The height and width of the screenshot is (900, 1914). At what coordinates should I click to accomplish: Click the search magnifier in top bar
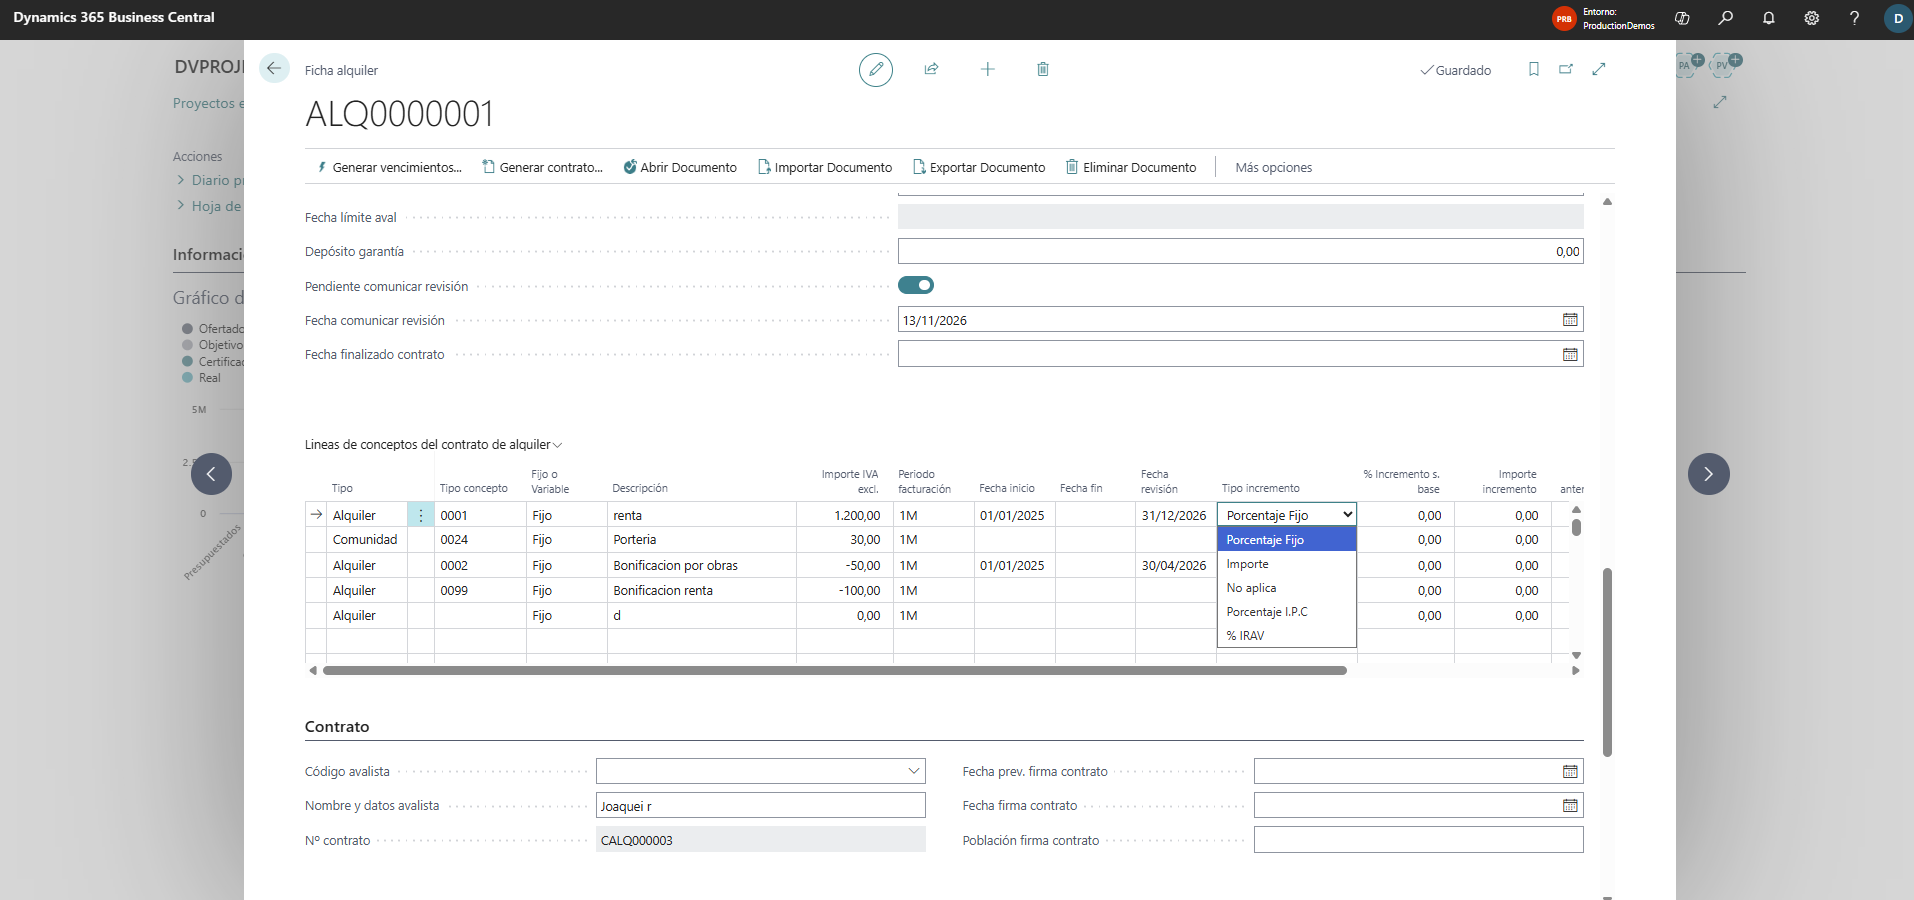pyautogui.click(x=1725, y=18)
